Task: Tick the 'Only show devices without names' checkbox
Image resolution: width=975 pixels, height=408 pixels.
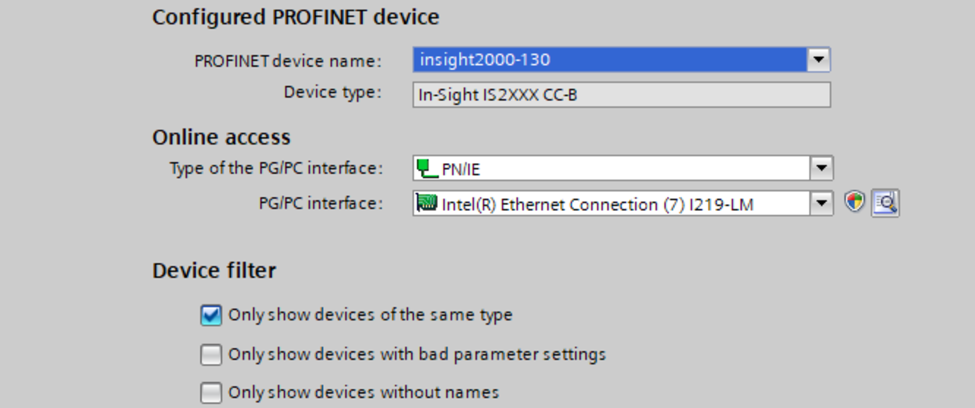Action: point(211,392)
